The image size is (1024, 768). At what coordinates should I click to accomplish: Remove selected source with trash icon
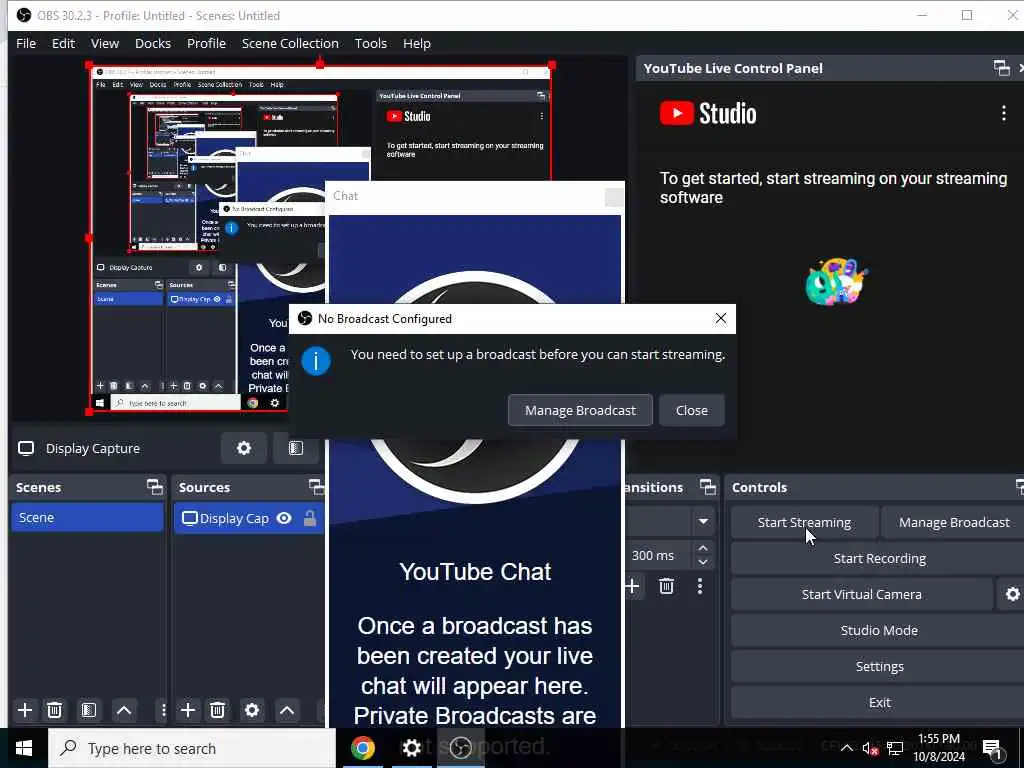point(217,710)
